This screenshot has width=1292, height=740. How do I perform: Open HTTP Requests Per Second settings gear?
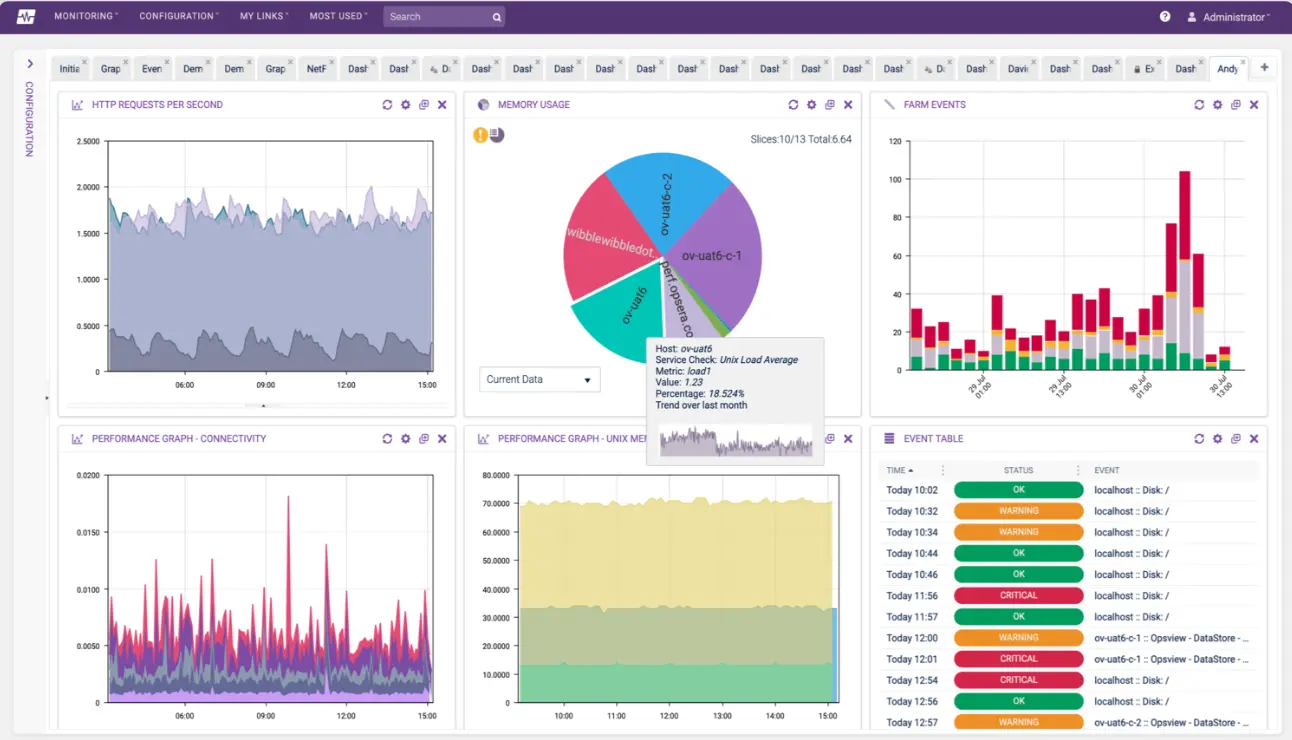click(405, 104)
